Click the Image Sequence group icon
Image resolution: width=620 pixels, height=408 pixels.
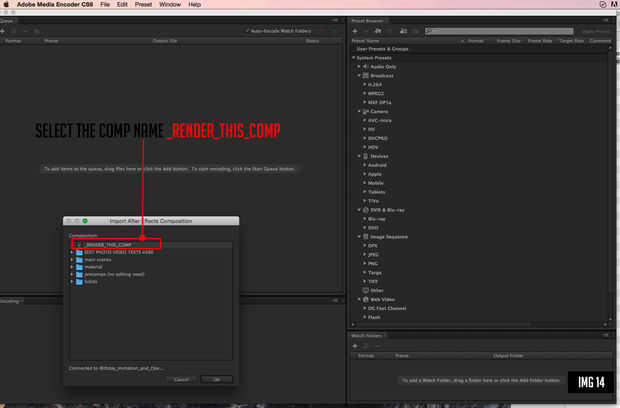[366, 236]
